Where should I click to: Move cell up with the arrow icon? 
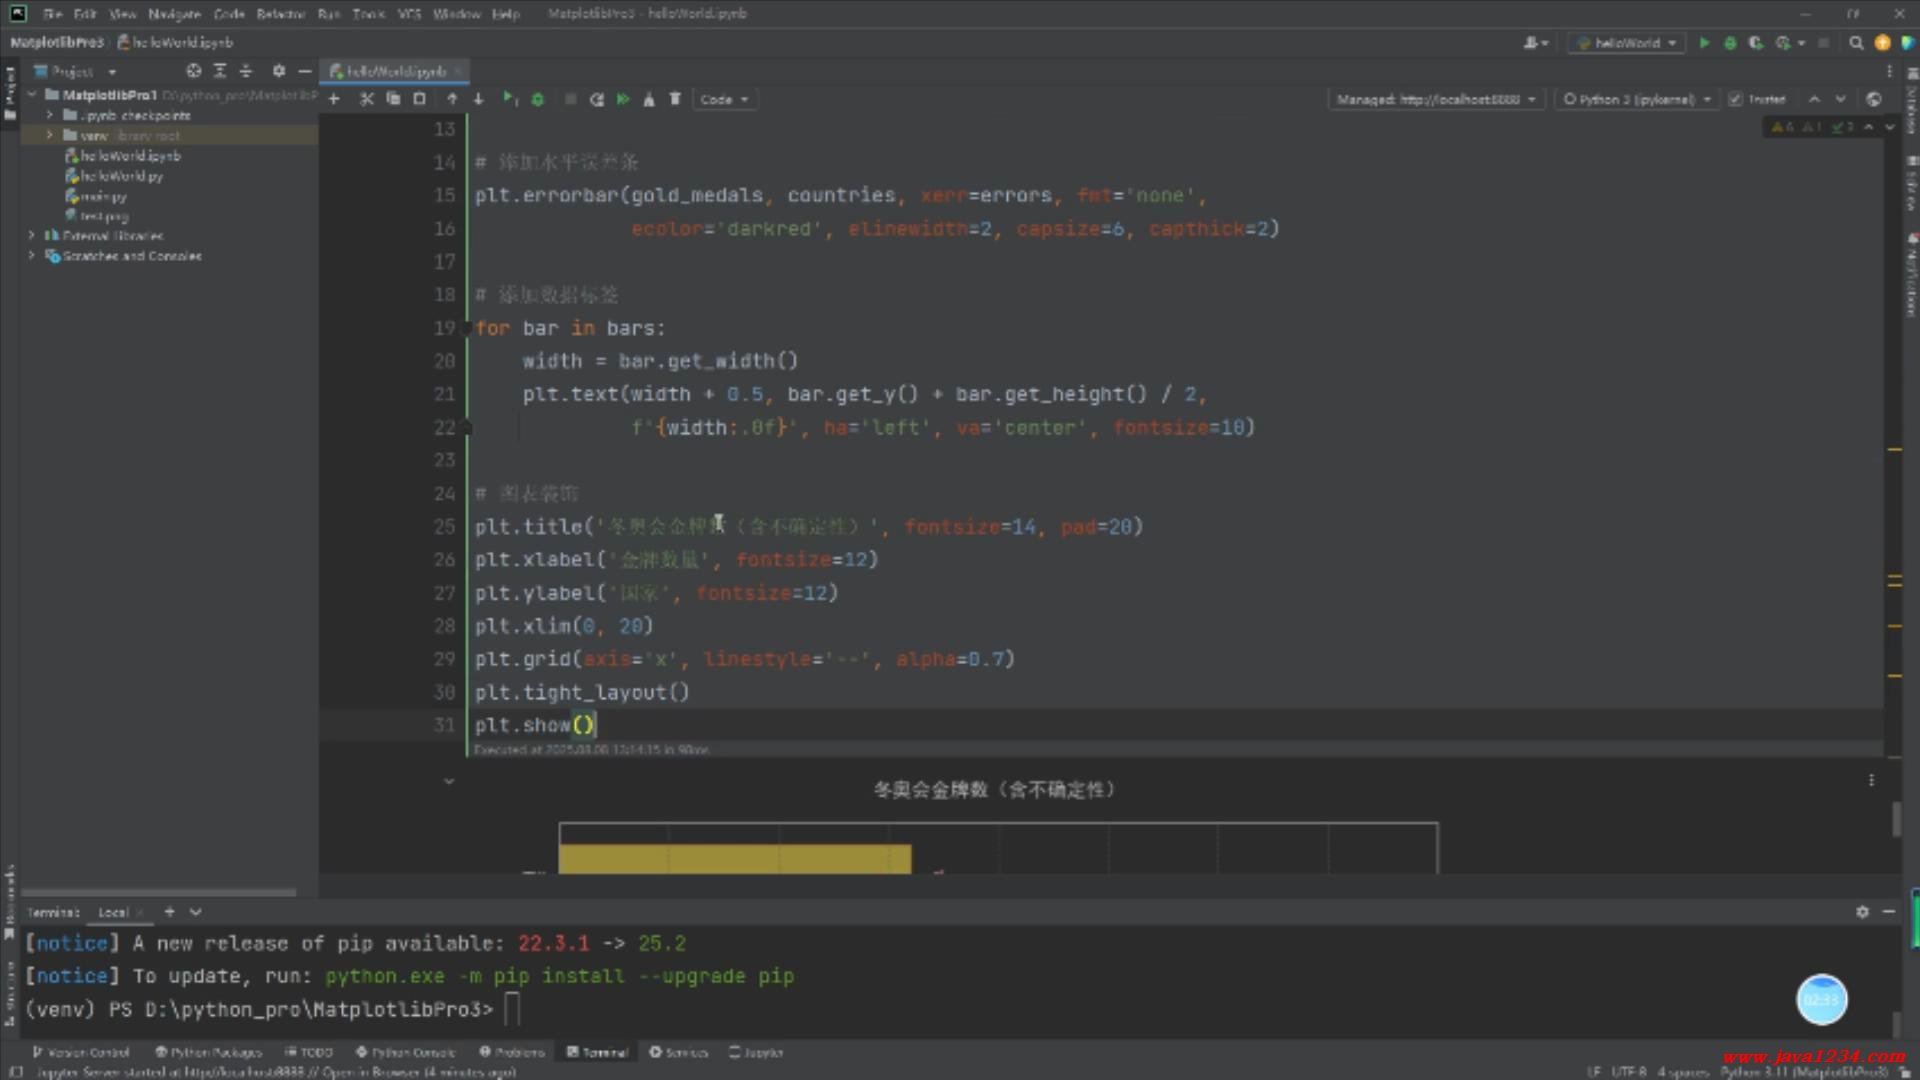452,99
